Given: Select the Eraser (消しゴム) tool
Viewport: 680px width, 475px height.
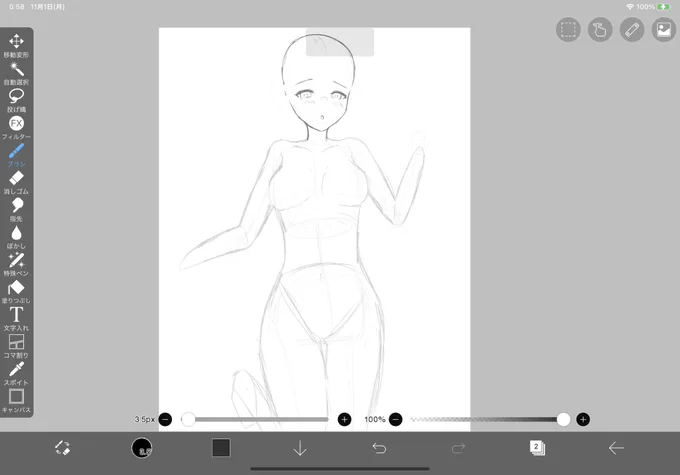Looking at the screenshot, I should (16, 182).
